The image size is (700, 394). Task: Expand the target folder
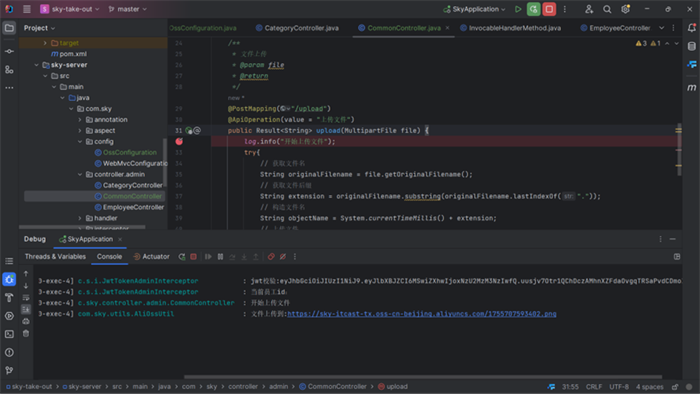pos(45,43)
